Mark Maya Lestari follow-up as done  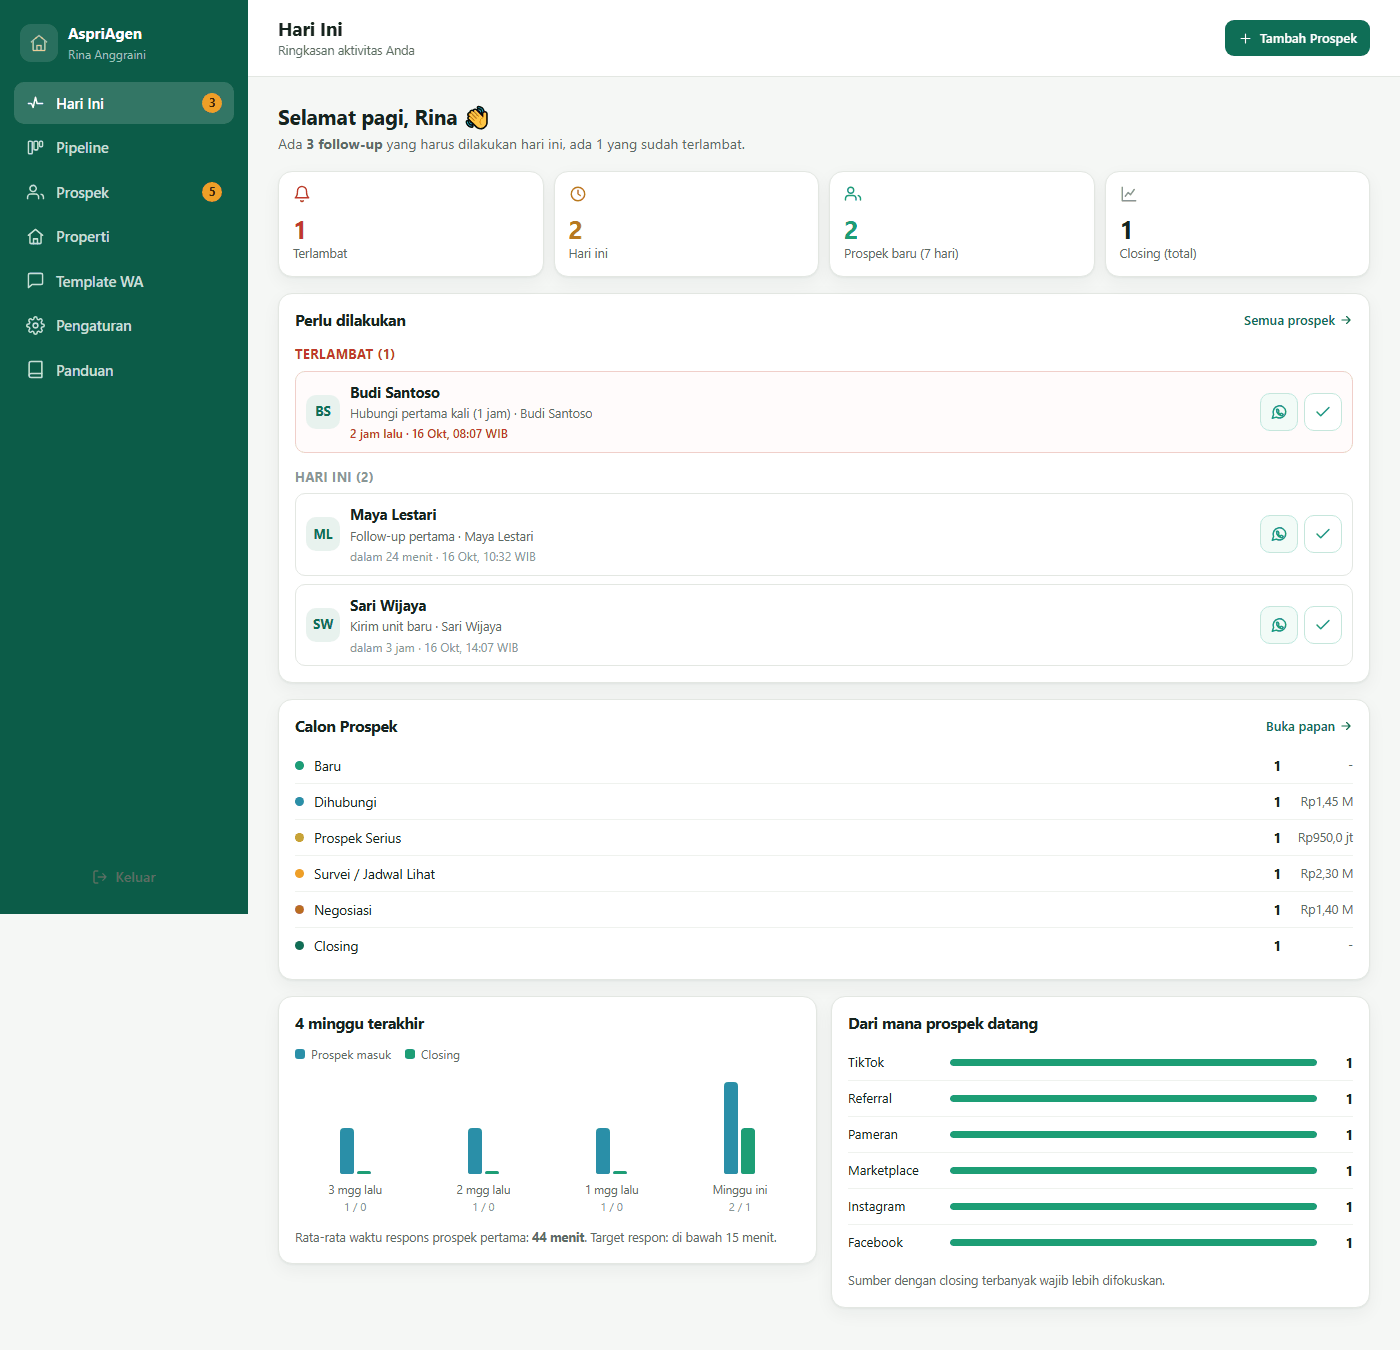(1323, 534)
